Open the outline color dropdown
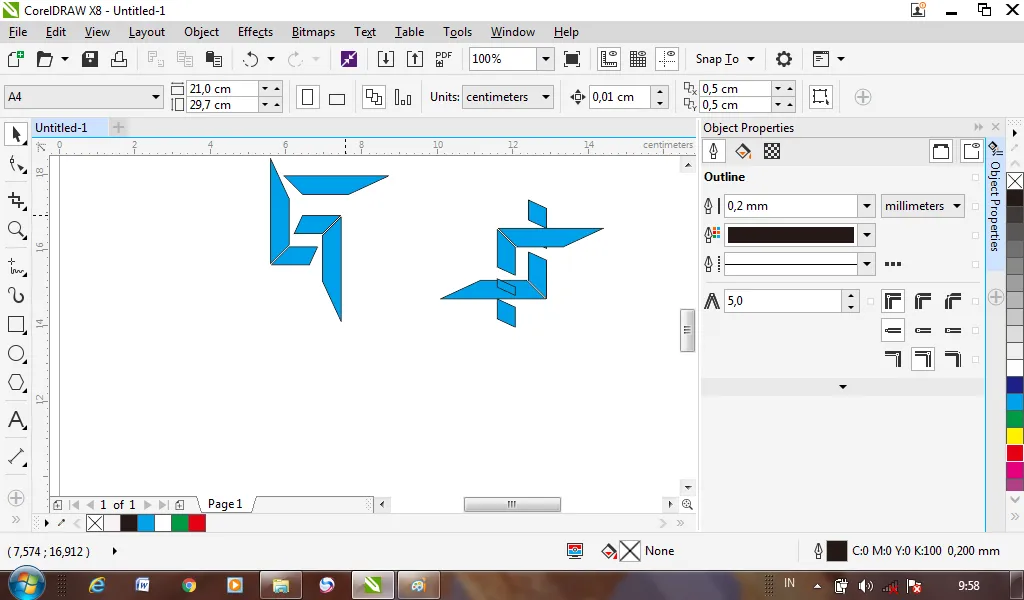The image size is (1024, 600). click(x=867, y=235)
